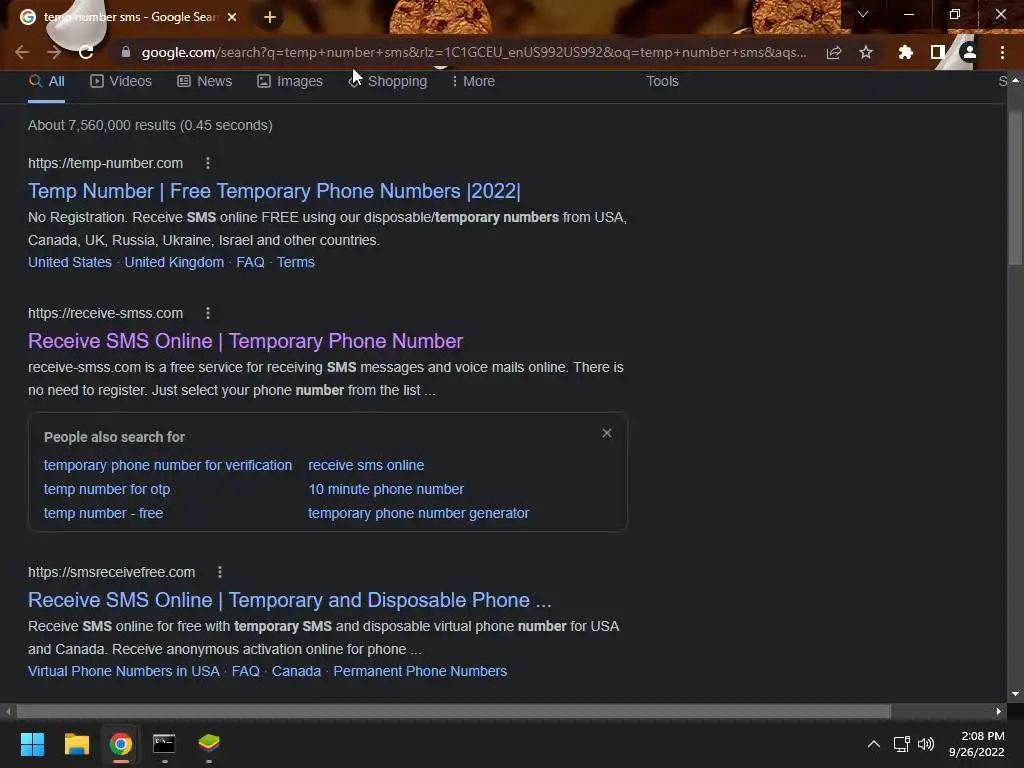Open Chrome's three-dot menu

coord(1002,52)
